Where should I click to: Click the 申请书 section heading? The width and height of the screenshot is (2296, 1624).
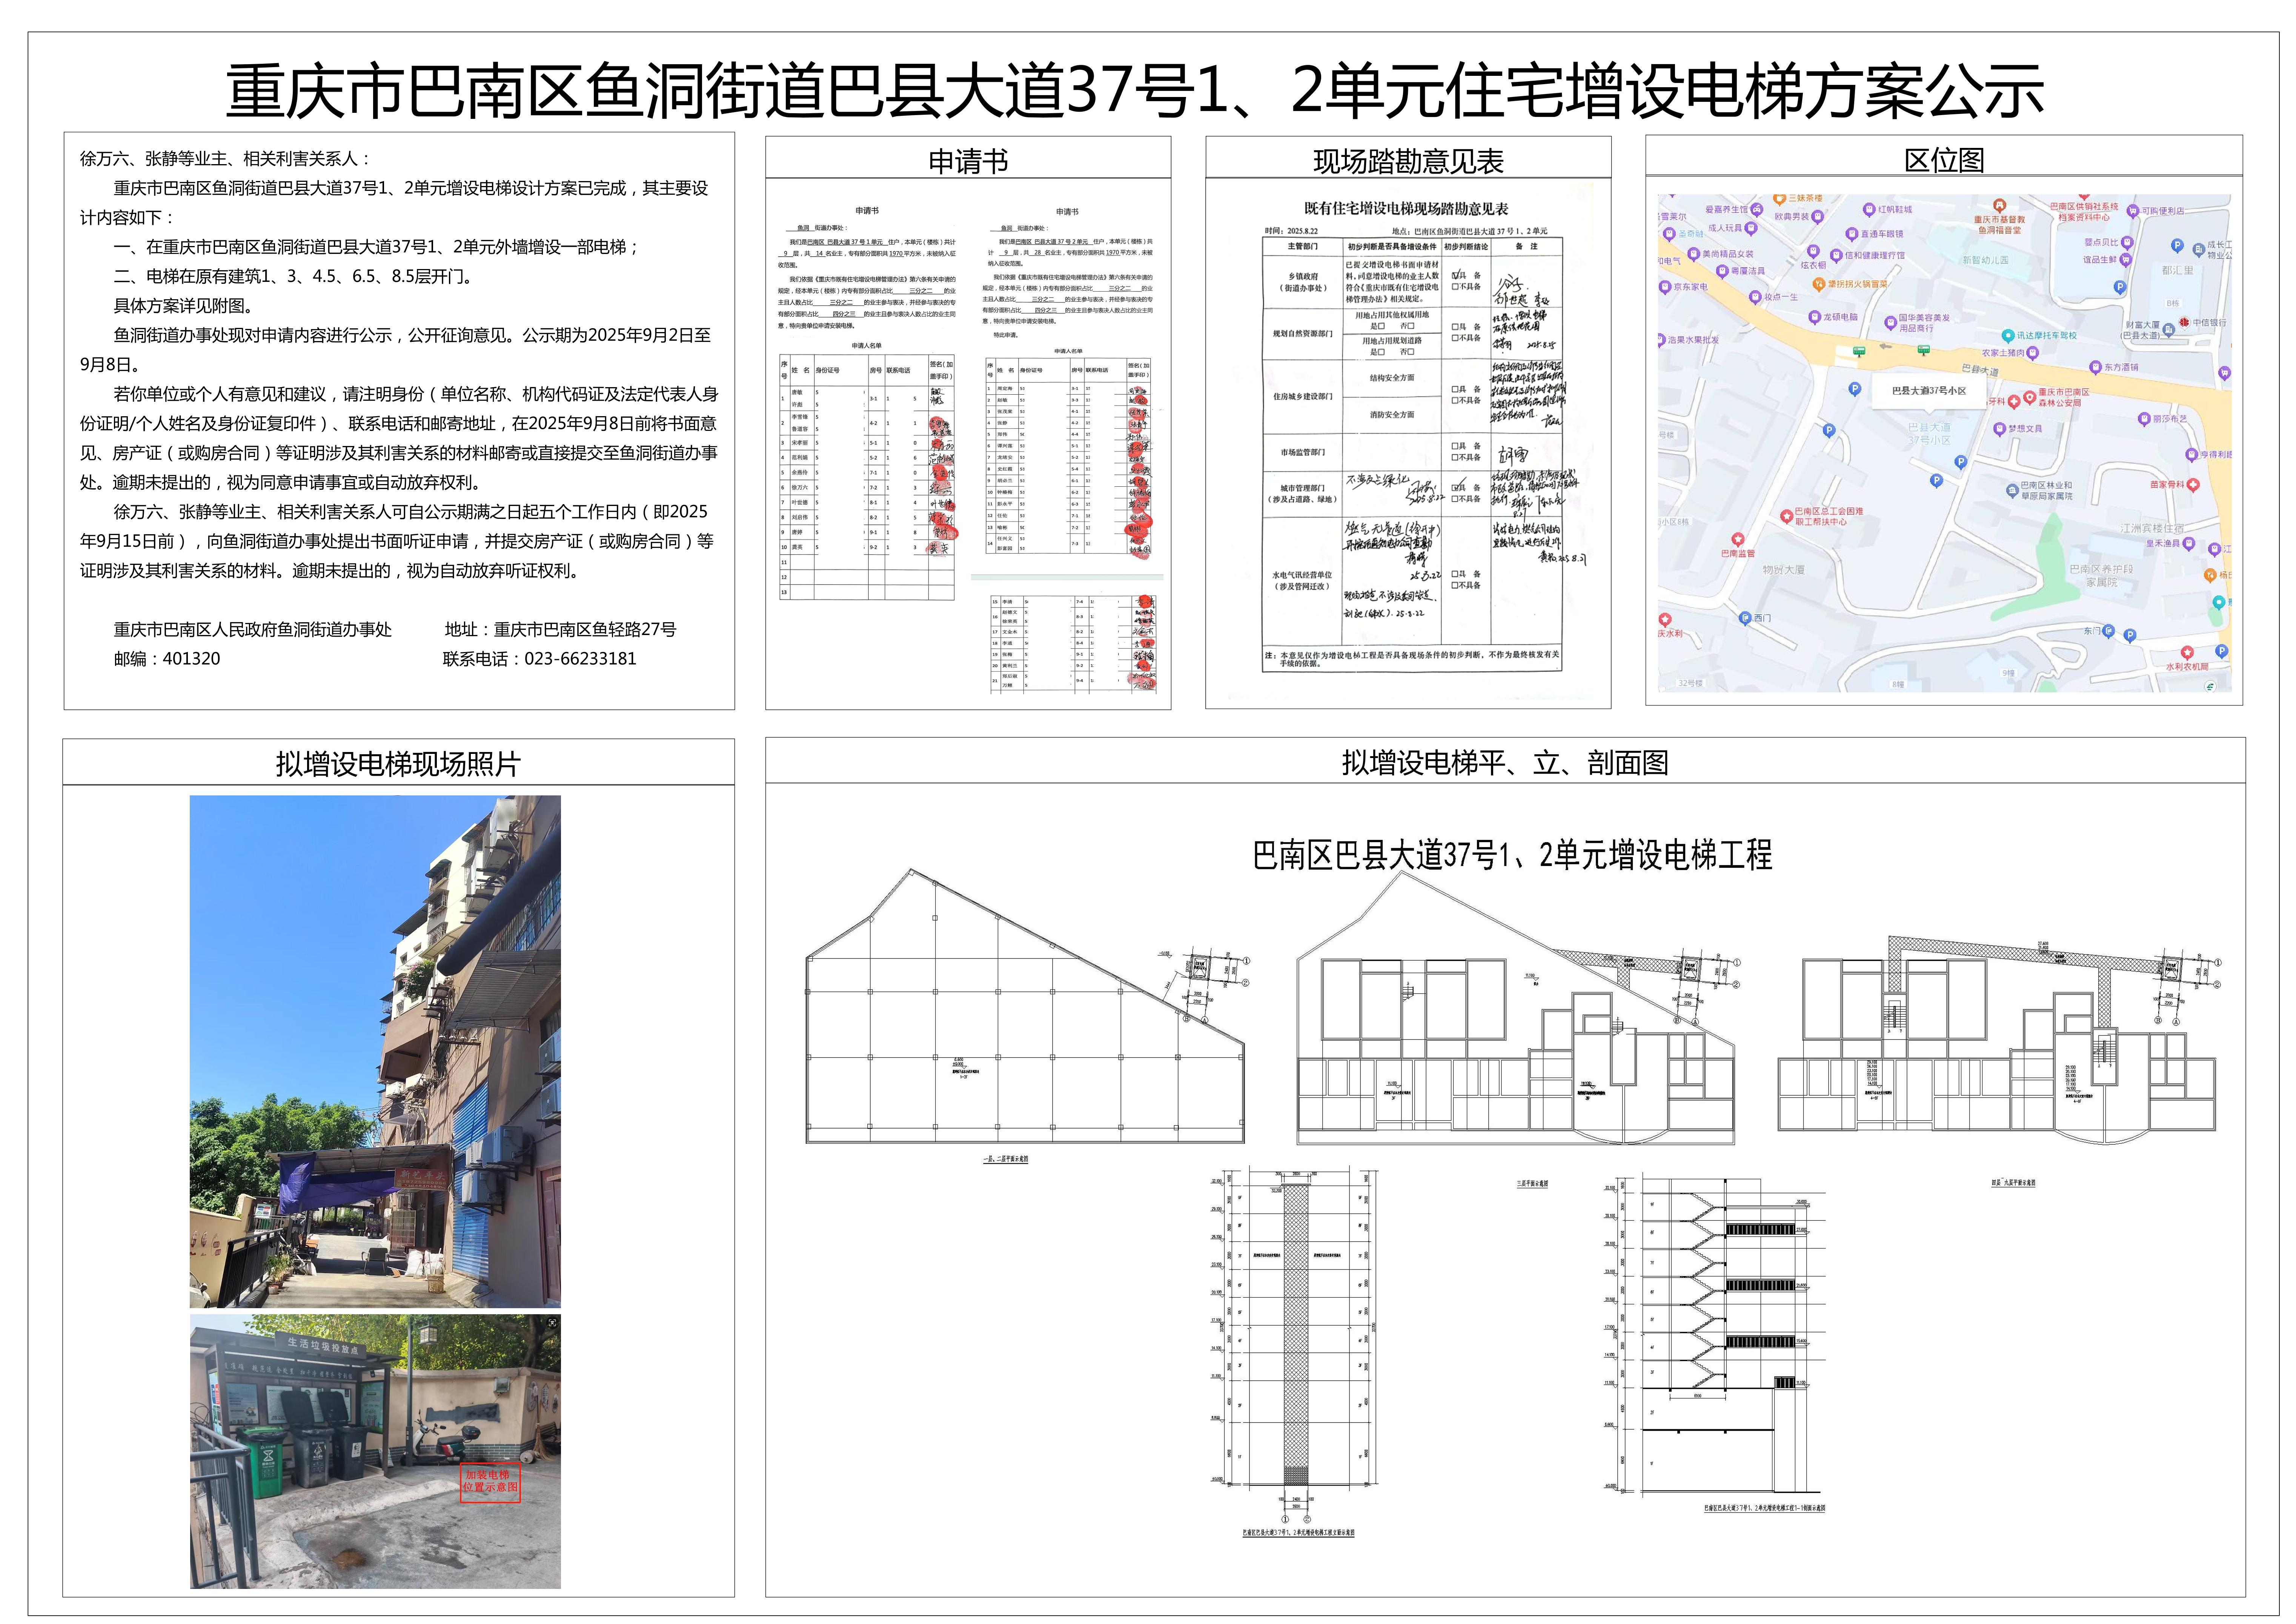click(968, 161)
